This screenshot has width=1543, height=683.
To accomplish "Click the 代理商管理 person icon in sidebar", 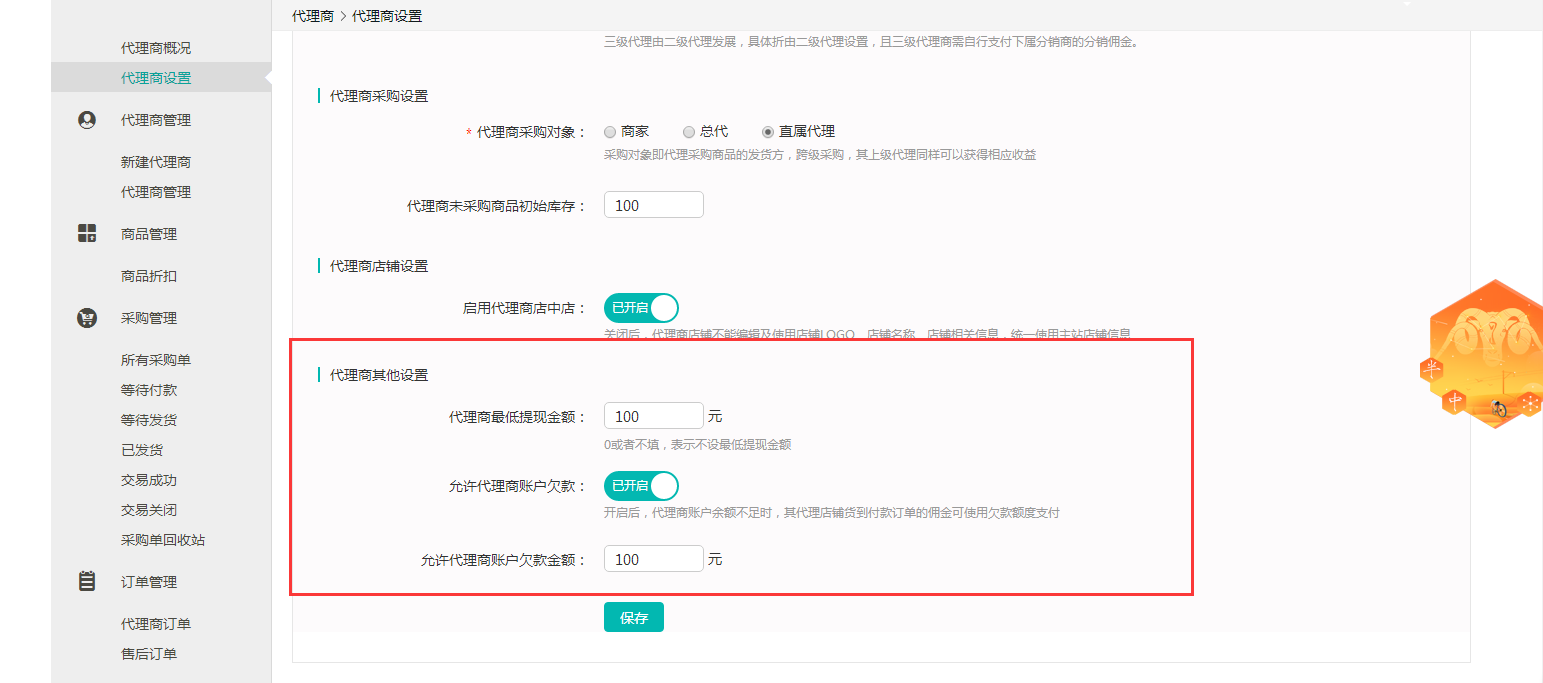I will coord(87,120).
